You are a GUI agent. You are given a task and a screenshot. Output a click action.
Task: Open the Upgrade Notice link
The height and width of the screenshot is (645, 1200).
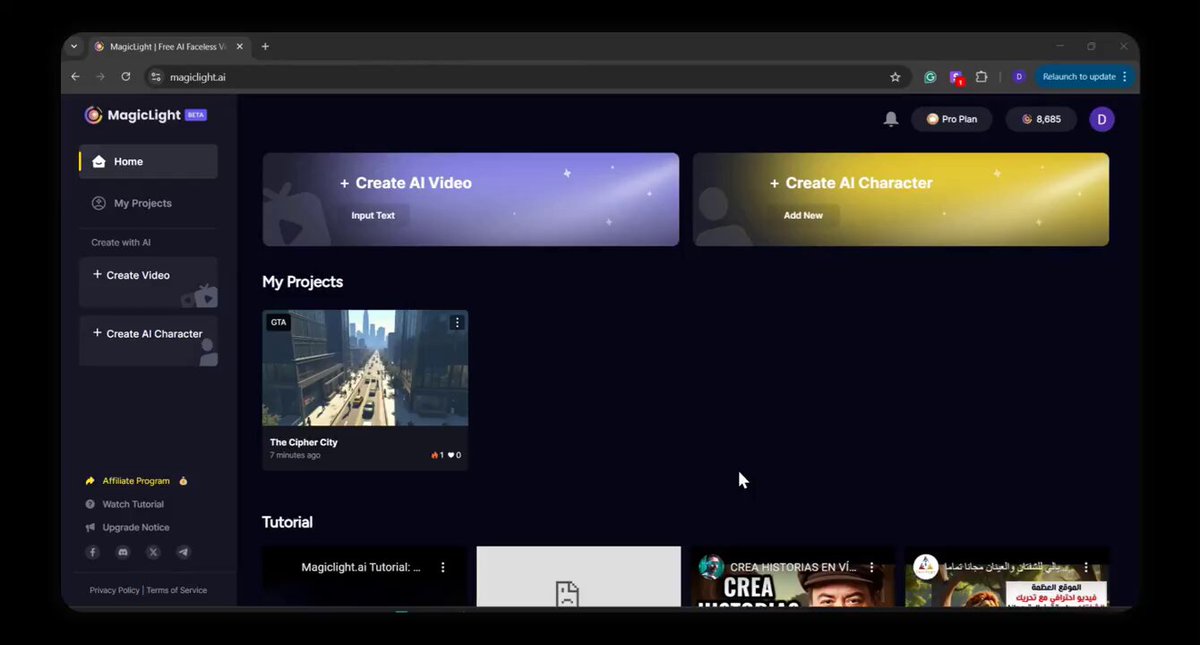[136, 527]
